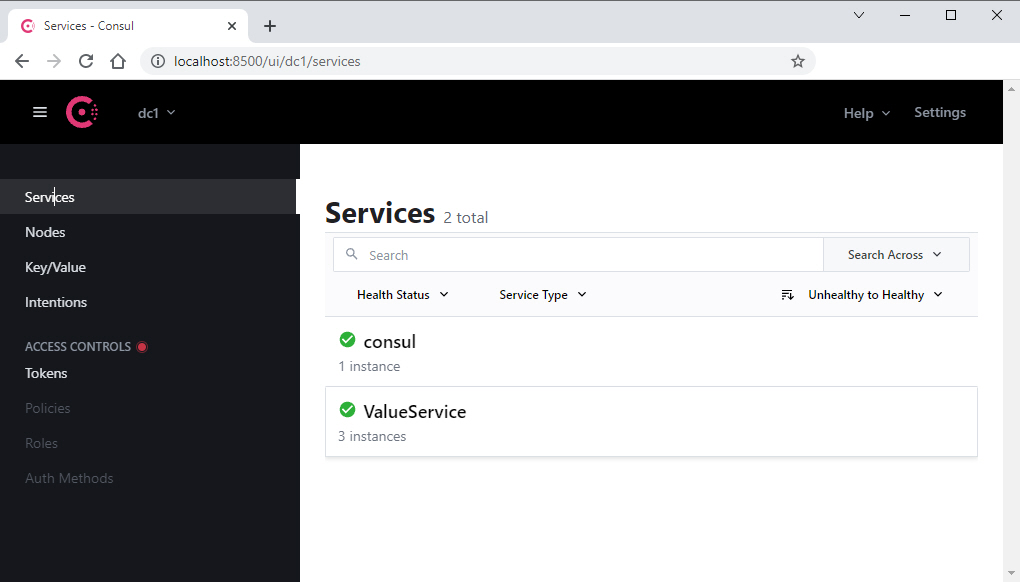Click the '2 total' count label
Viewport: 1020px width, 582px height.
pyautogui.click(x=465, y=218)
